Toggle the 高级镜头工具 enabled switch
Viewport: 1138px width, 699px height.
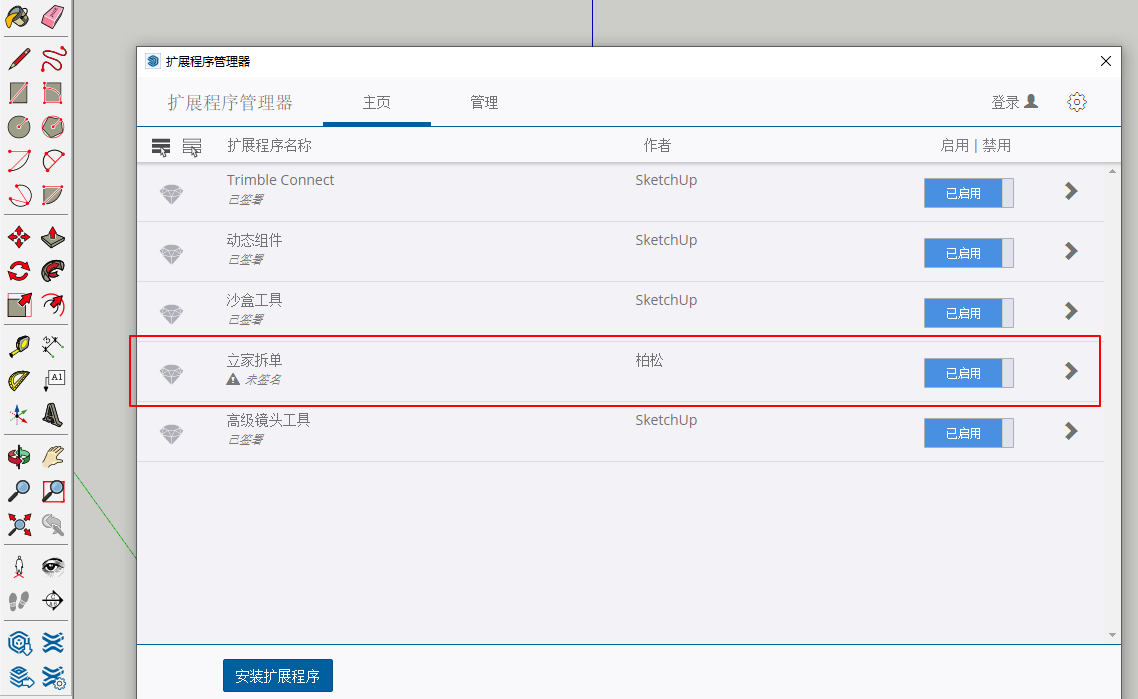pyautogui.click(x=968, y=433)
